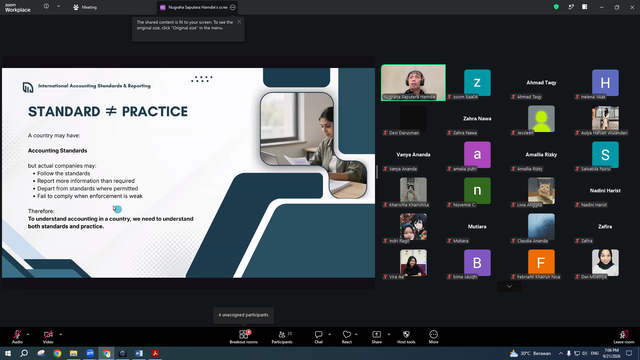640x360 pixels.
Task: Click the meeting info icon in title bar
Action: click(46, 7)
